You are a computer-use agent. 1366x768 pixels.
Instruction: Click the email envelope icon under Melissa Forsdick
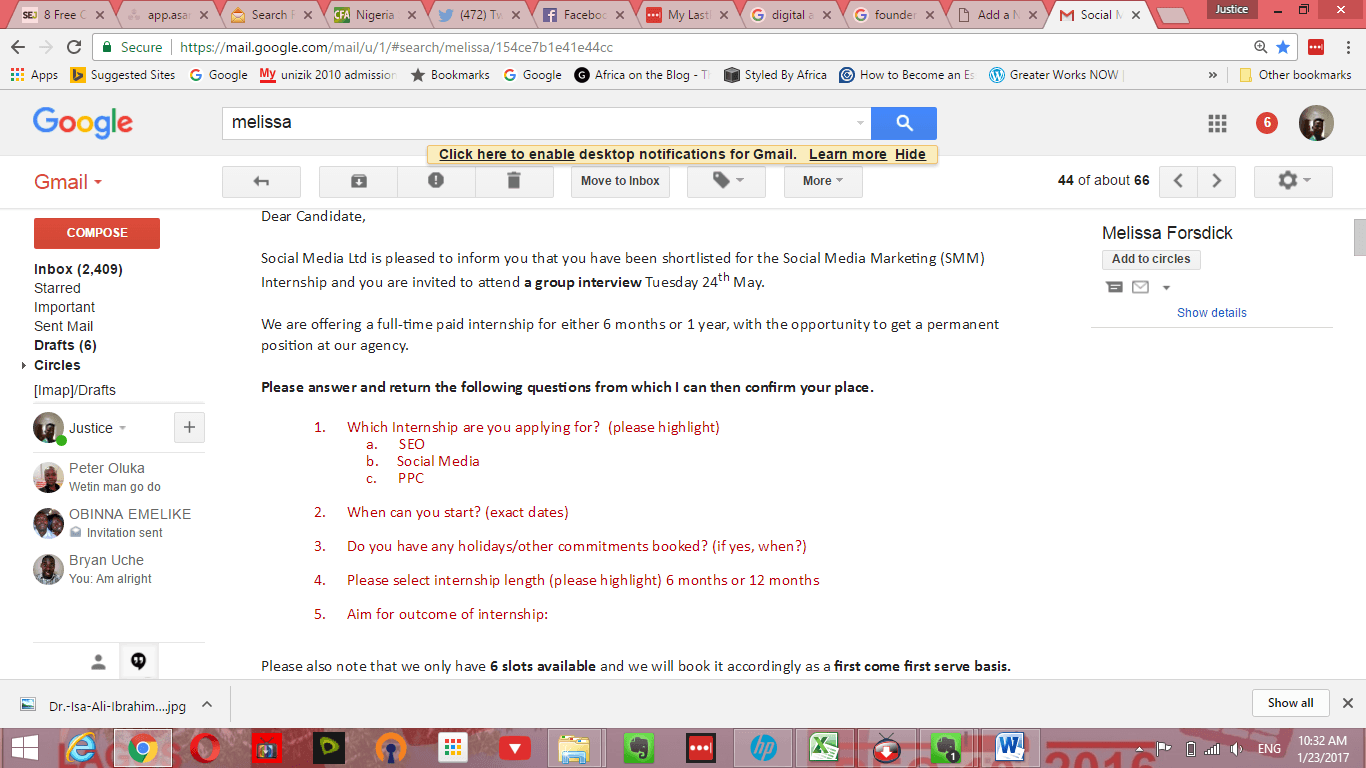coord(1140,288)
